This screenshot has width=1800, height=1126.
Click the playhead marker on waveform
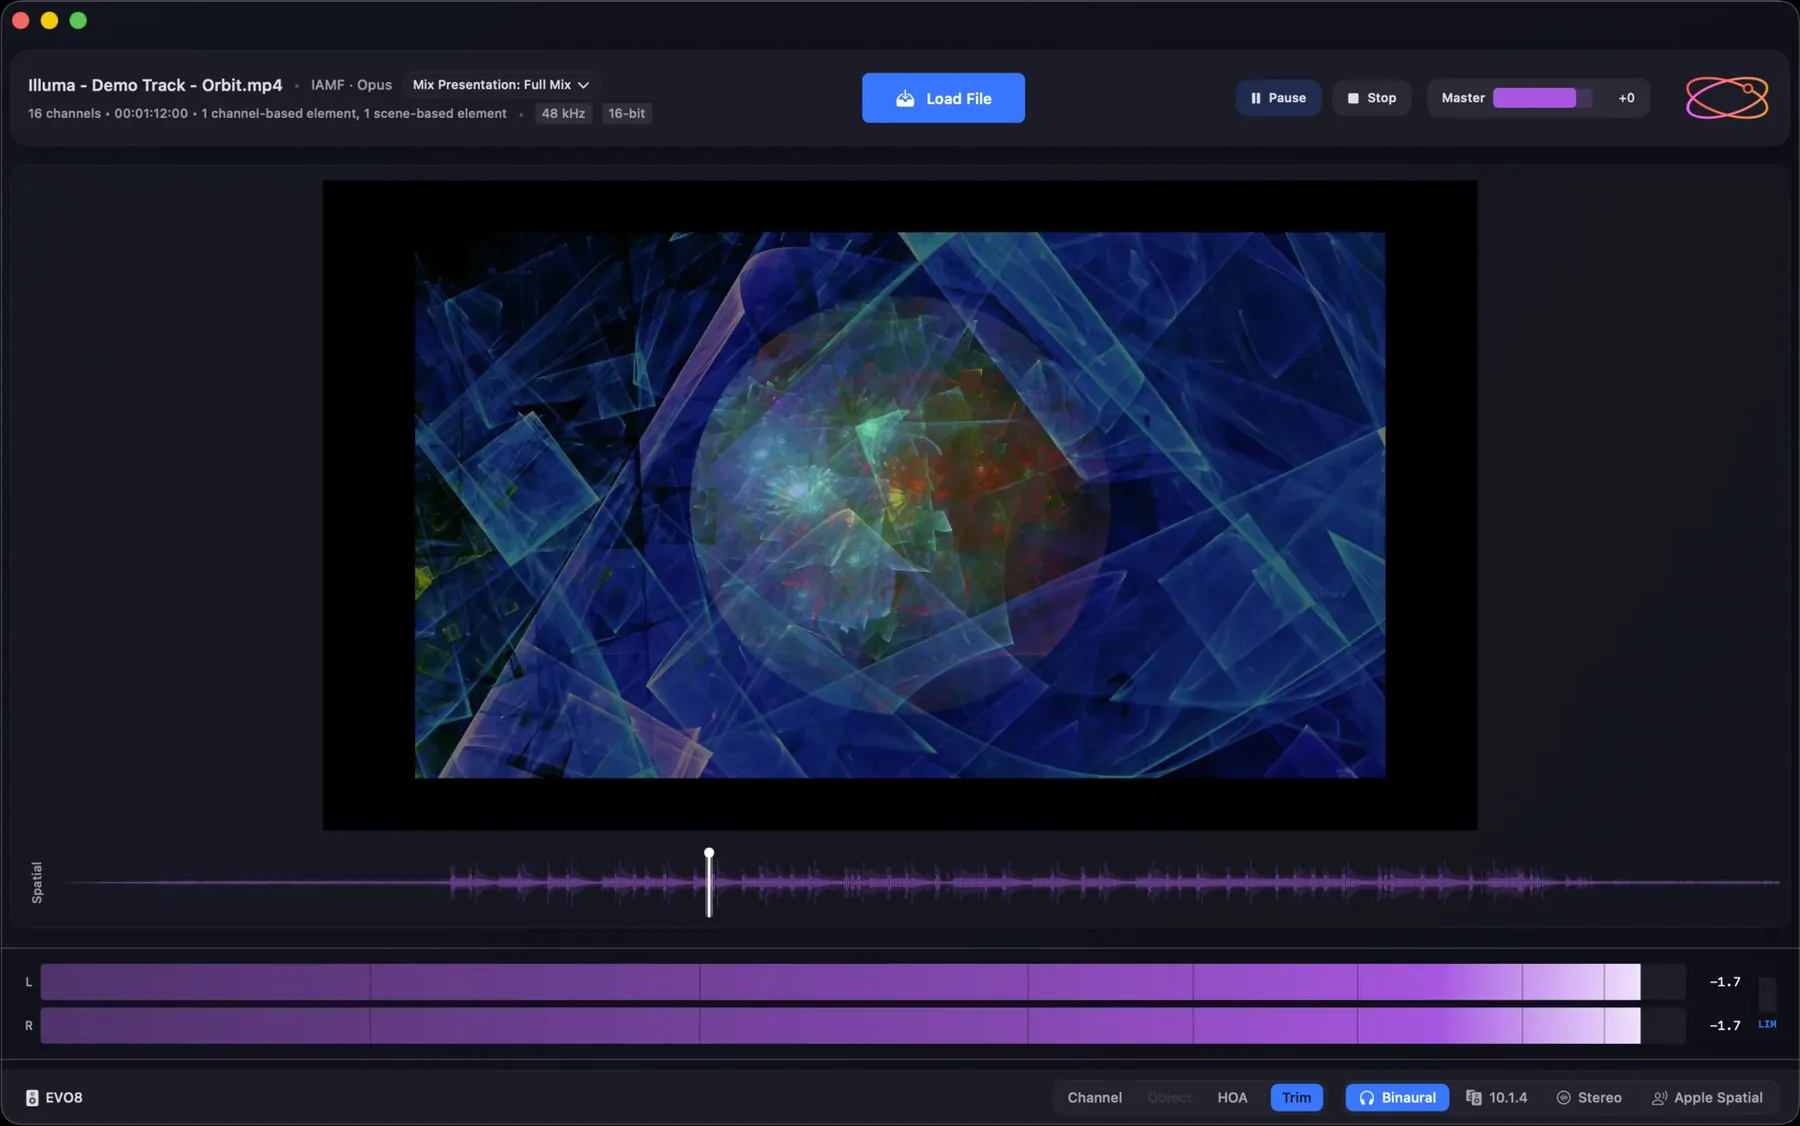tap(709, 882)
